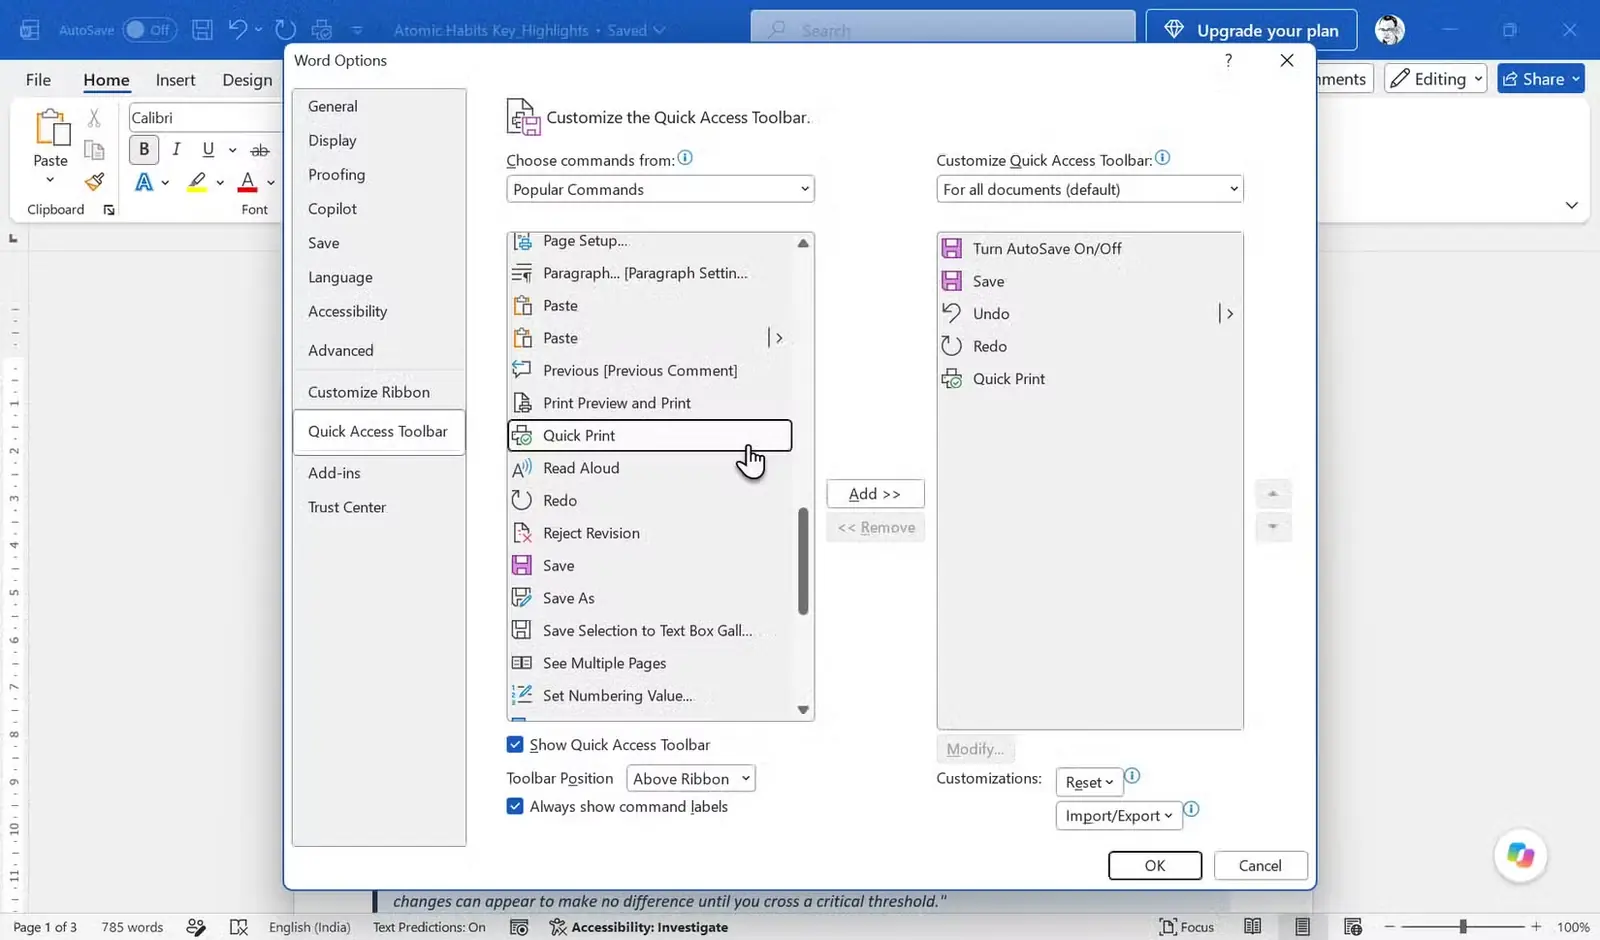Image resolution: width=1600 pixels, height=940 pixels.
Task: Click the Add >> button
Action: coord(875,494)
